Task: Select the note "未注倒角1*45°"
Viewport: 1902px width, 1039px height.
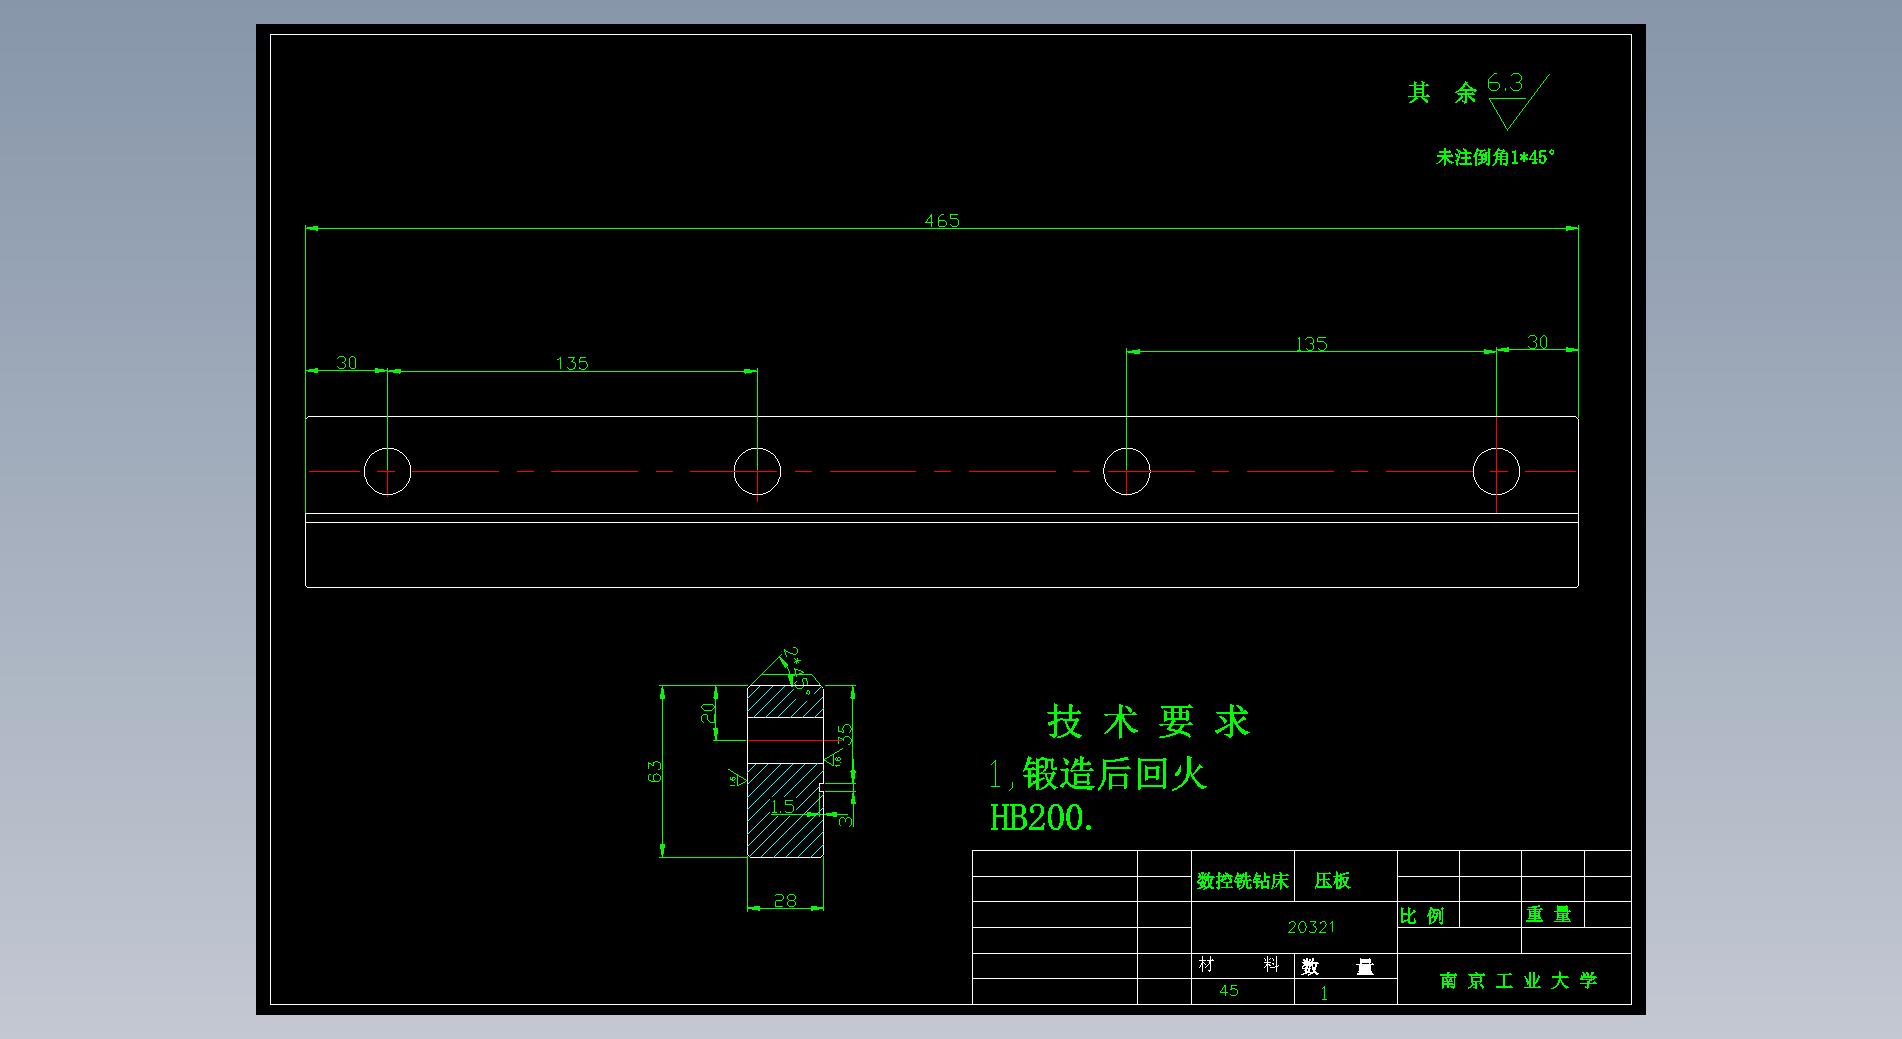Action: click(1496, 157)
